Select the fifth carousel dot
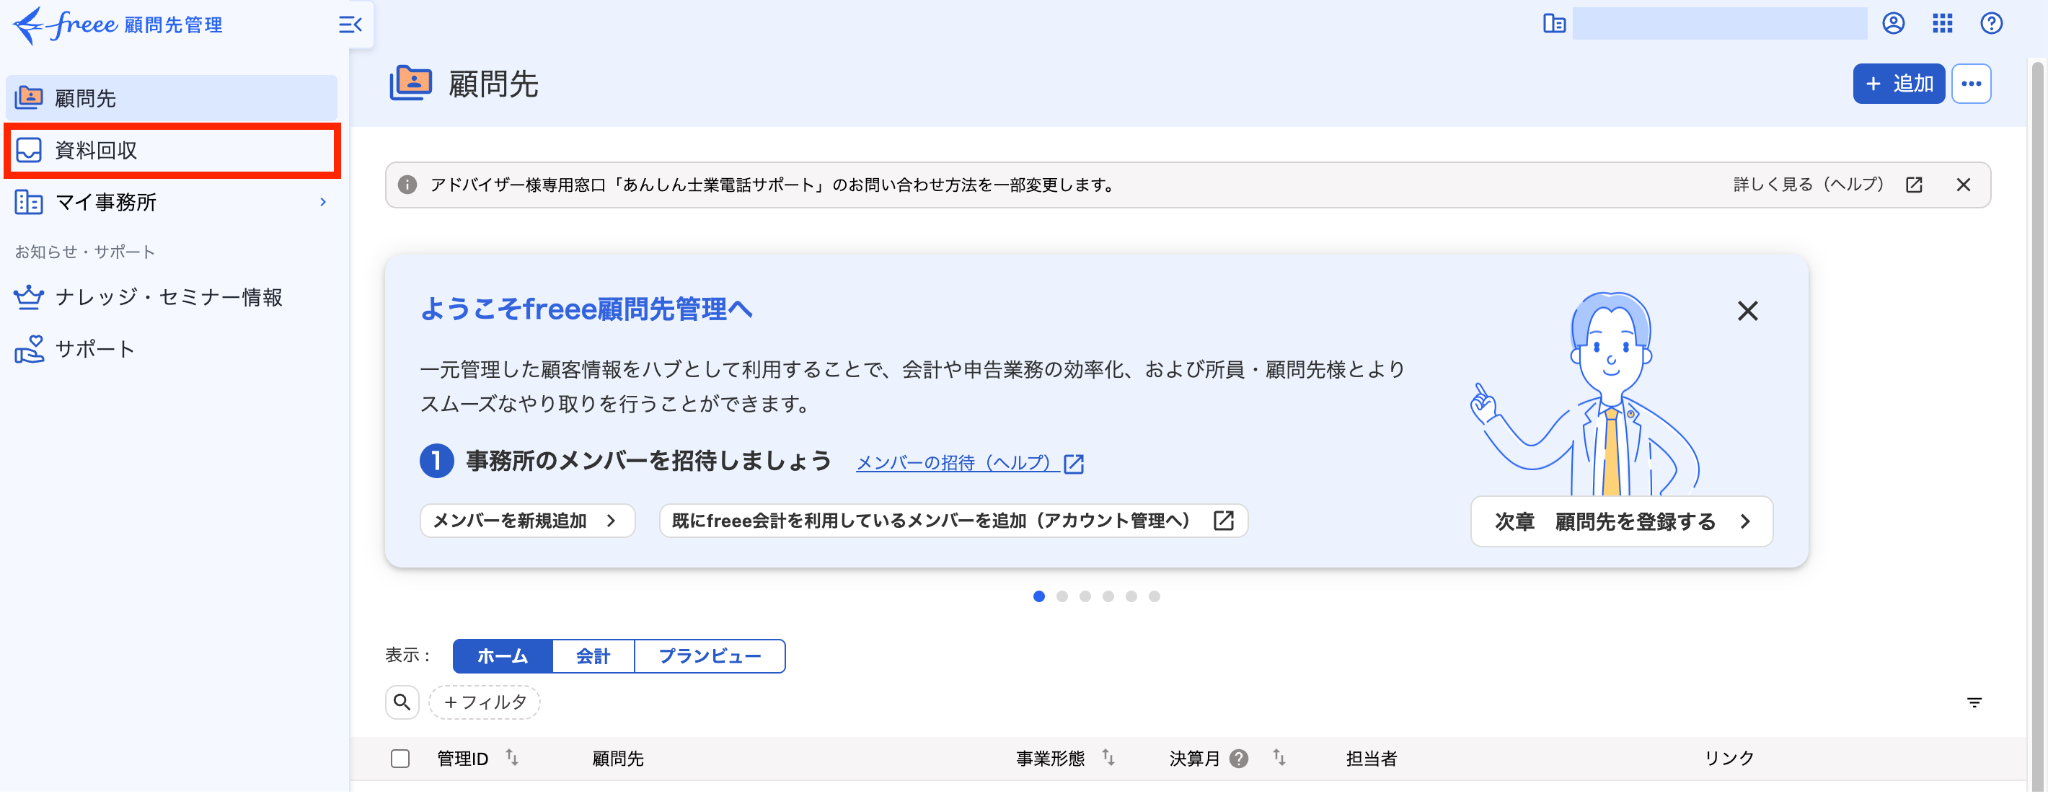Viewport: 2048px width, 792px height. coord(1131,596)
